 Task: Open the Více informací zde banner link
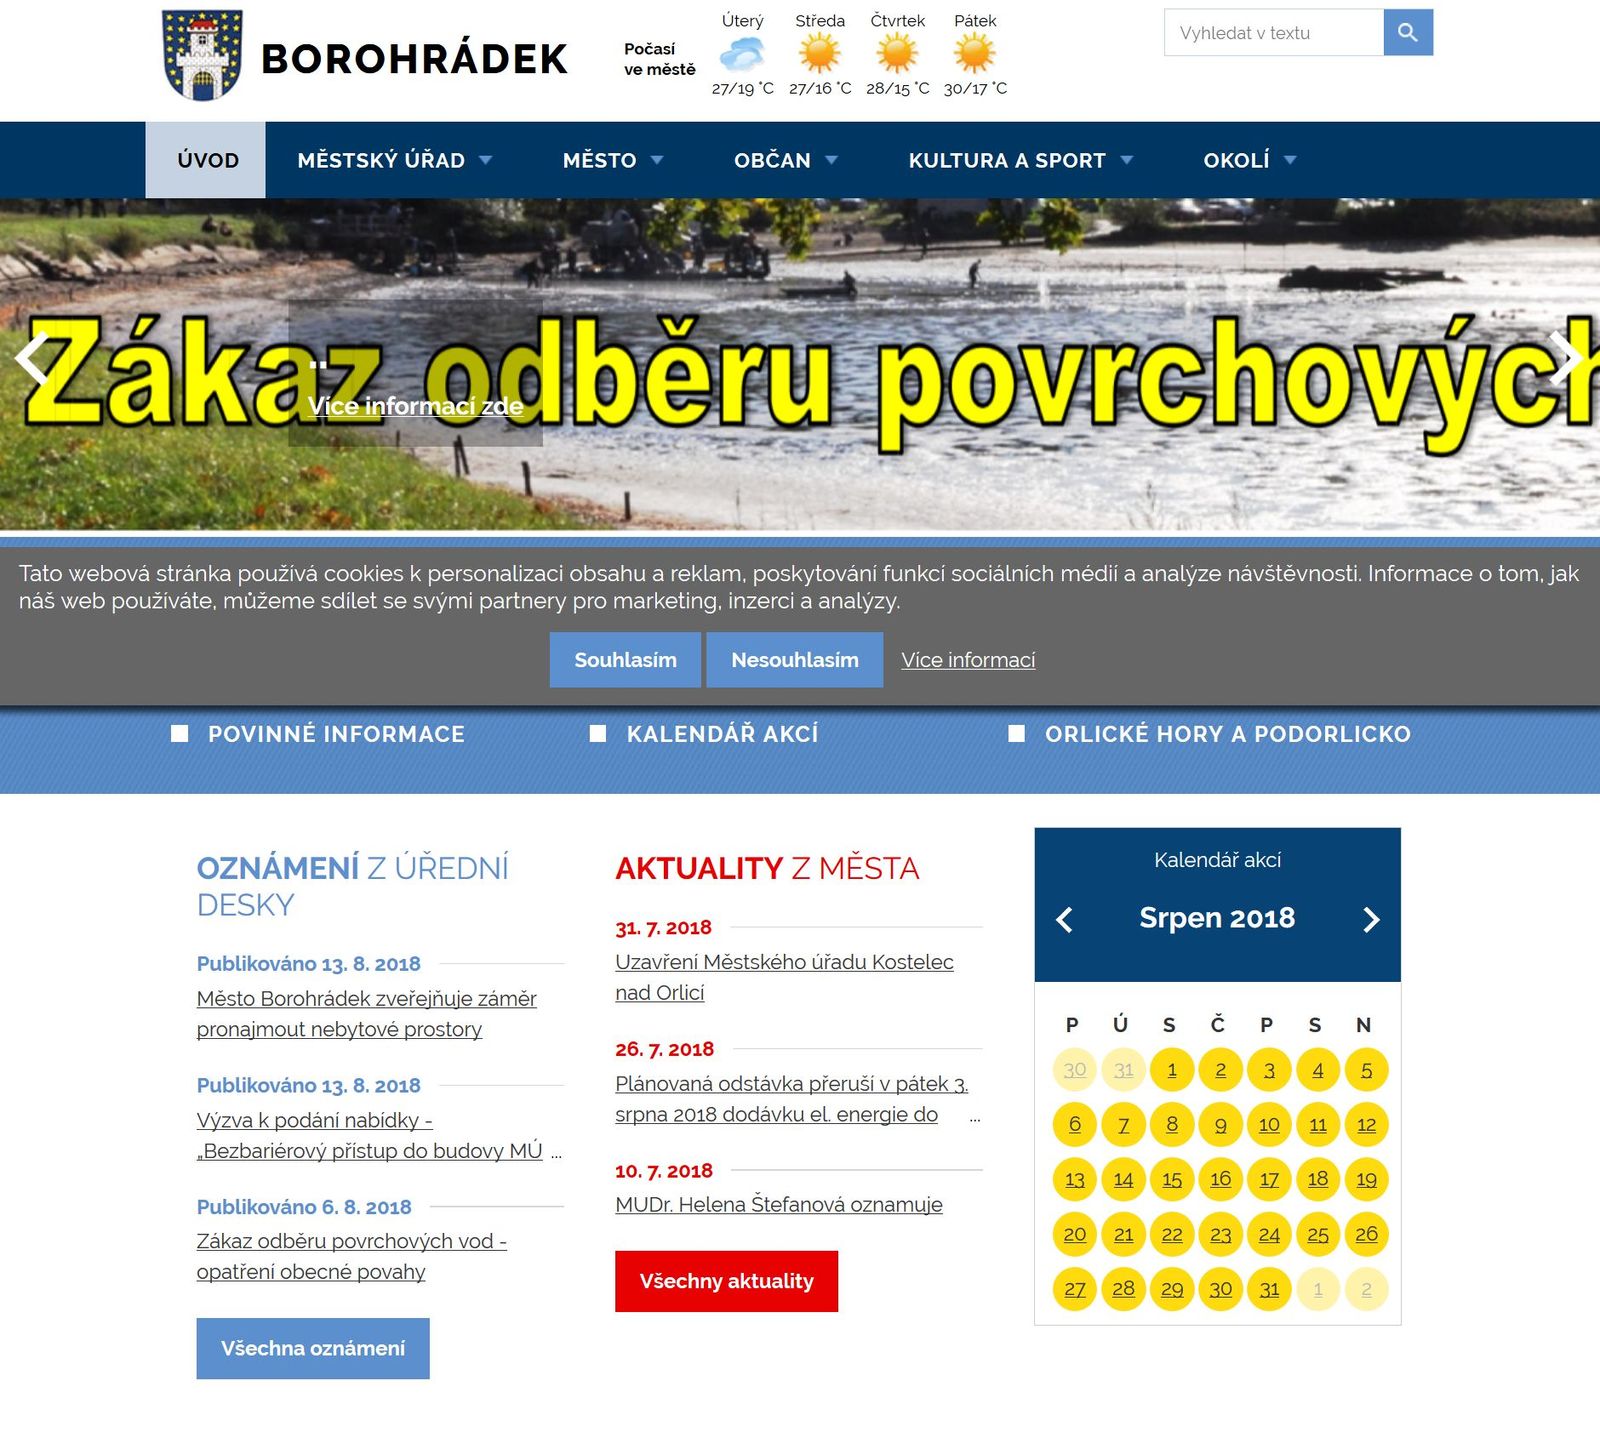(415, 406)
